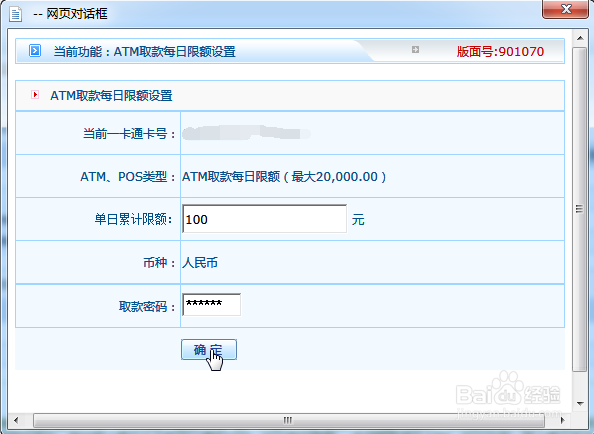Click the 版面号:901070 text
Viewport: 594px width, 434px height.
point(500,52)
